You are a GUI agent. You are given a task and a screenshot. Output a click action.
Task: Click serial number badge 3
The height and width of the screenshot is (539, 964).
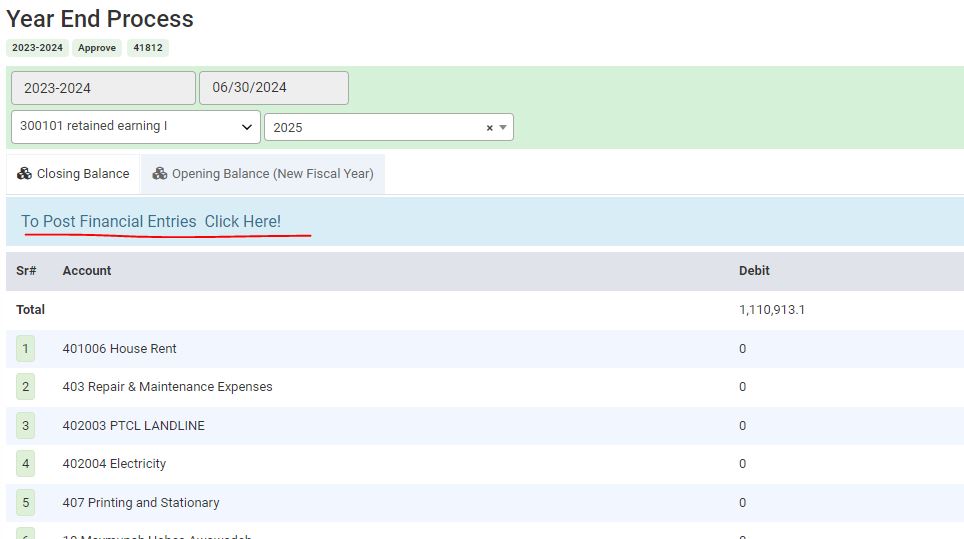(x=26, y=426)
